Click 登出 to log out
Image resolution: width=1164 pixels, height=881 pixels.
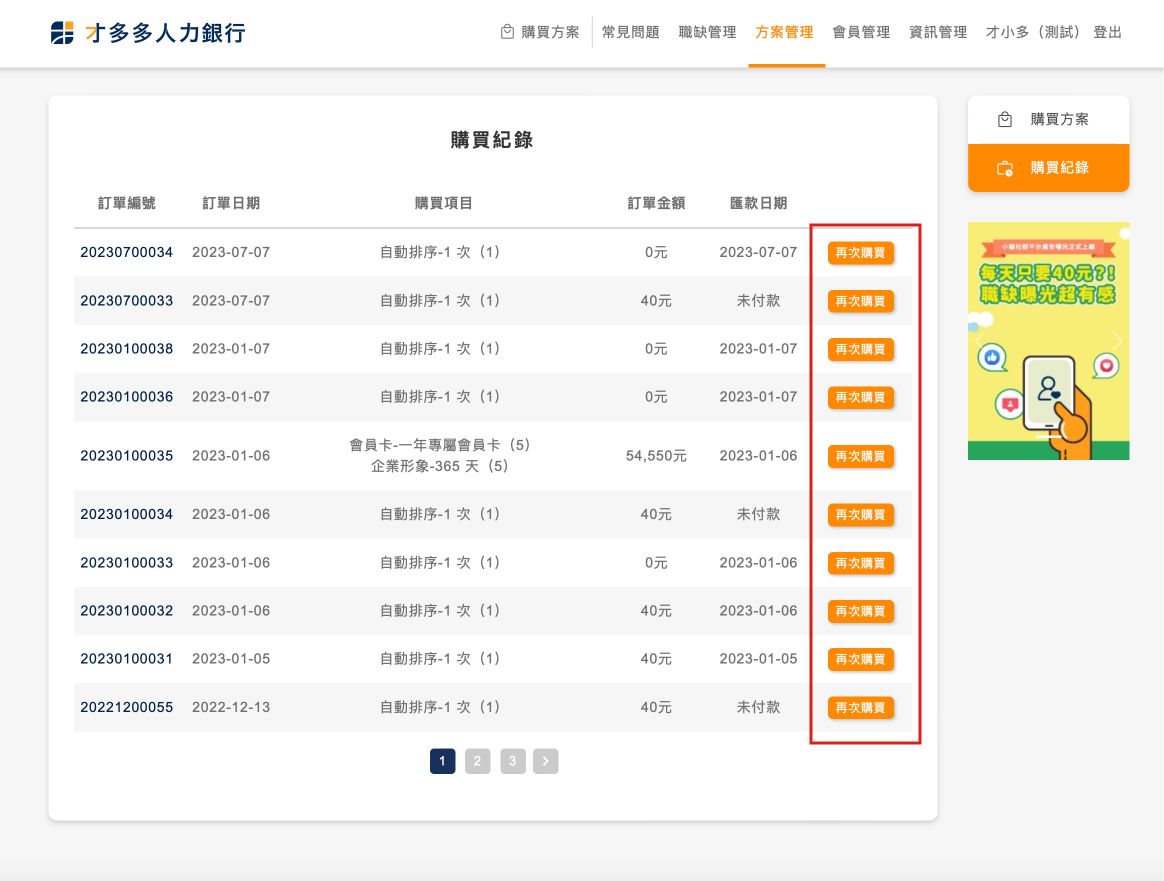coord(1107,32)
